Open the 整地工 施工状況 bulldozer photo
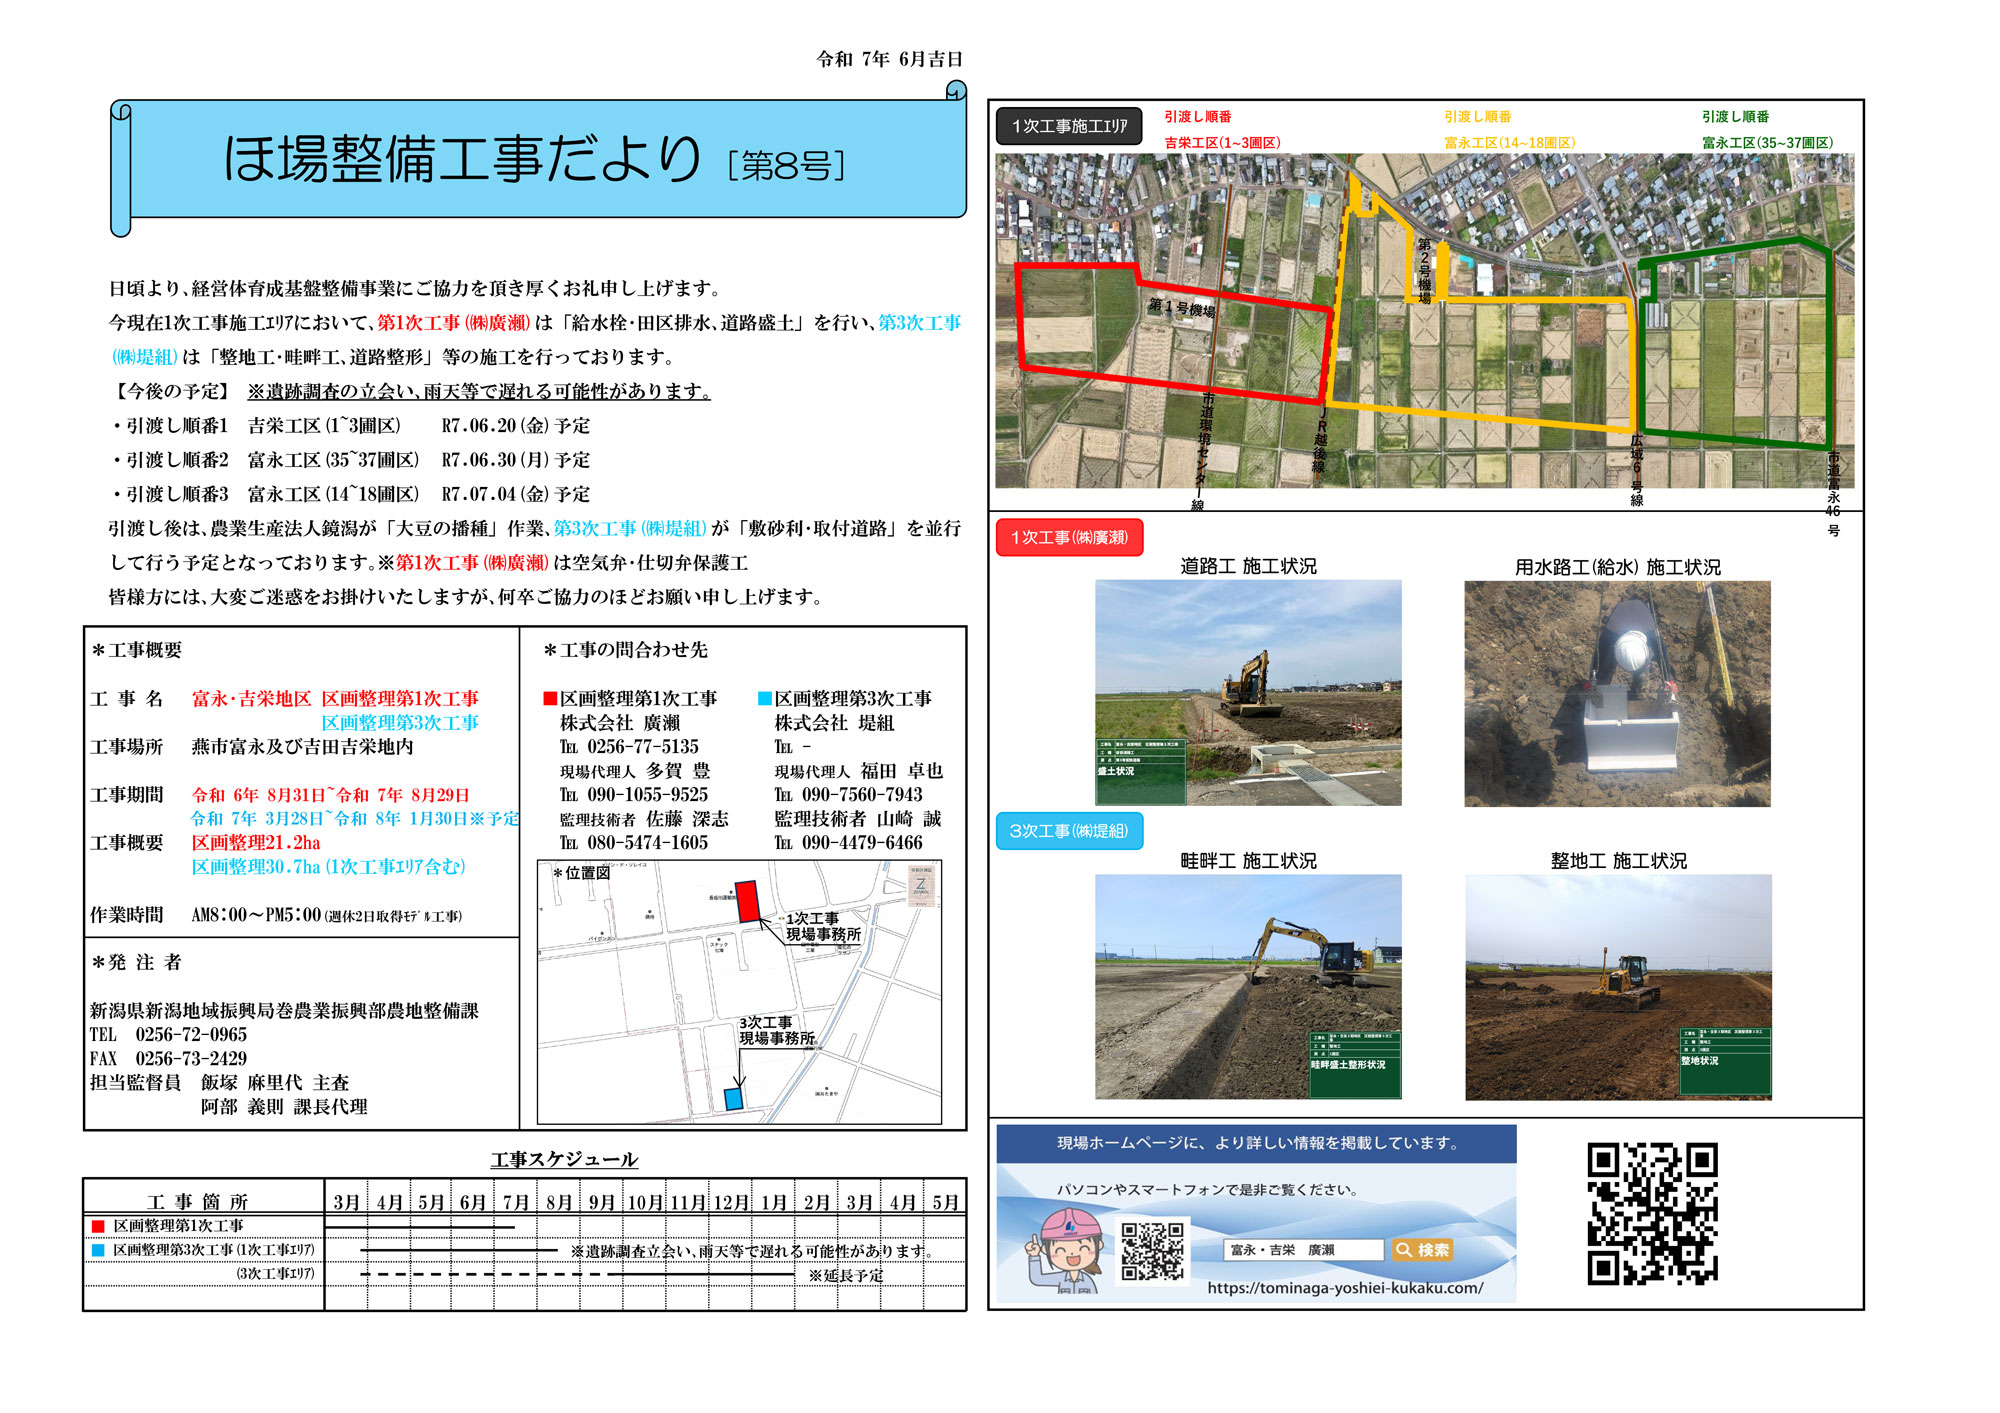 1618,987
